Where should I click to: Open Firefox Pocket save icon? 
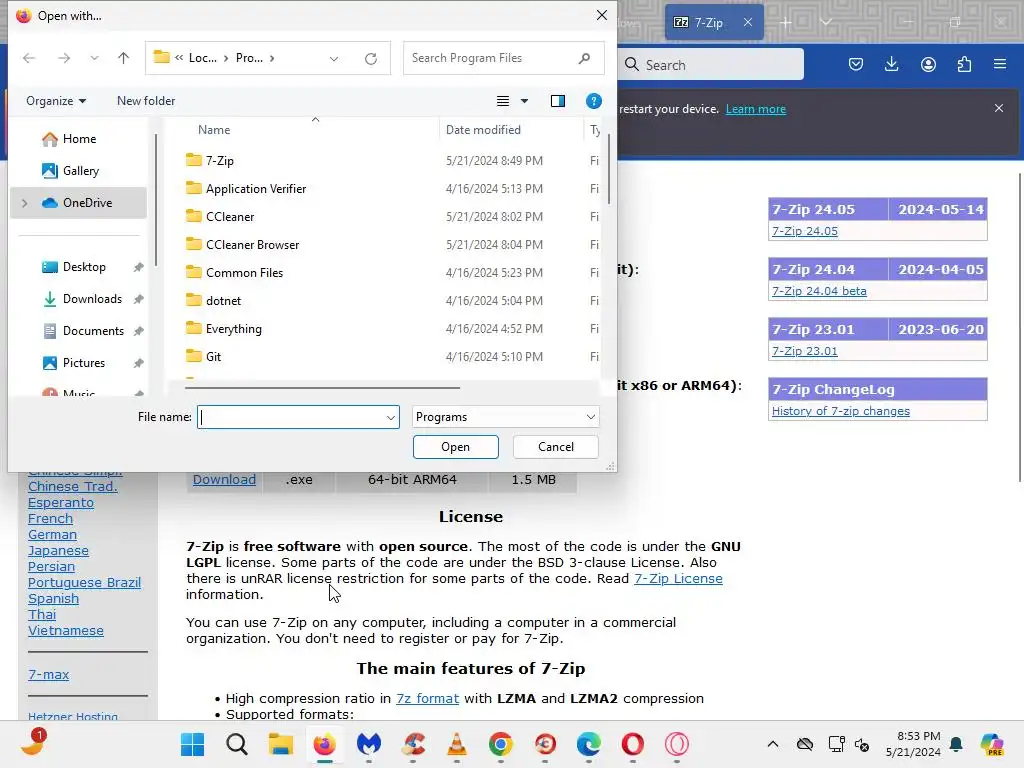coord(856,64)
